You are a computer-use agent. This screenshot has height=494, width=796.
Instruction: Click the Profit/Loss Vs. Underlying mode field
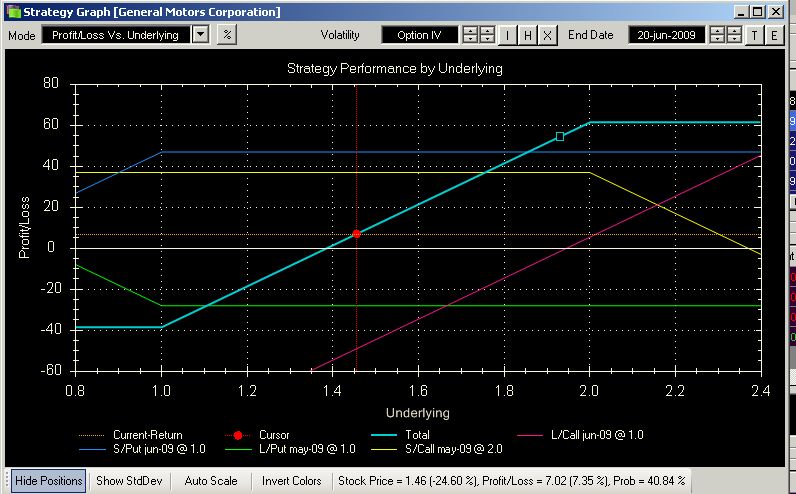(116, 35)
